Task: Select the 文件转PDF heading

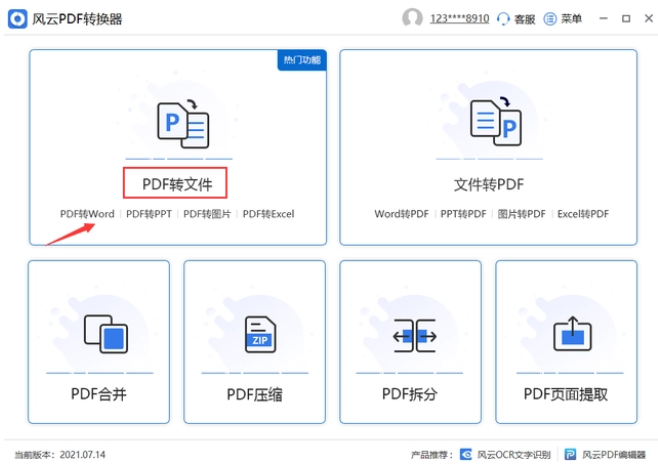Action: (489, 184)
